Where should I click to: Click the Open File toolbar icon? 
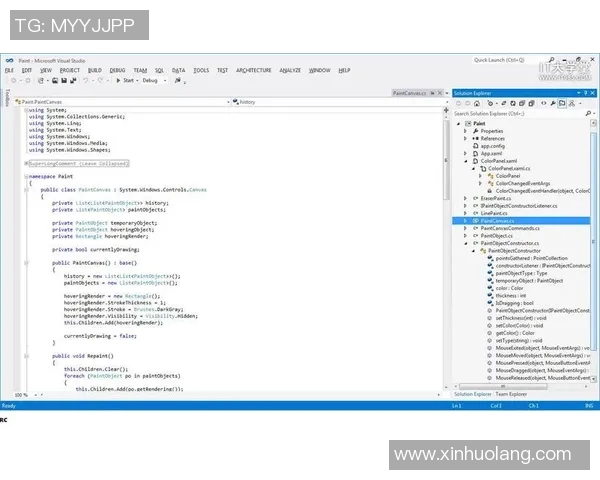pos(55,81)
